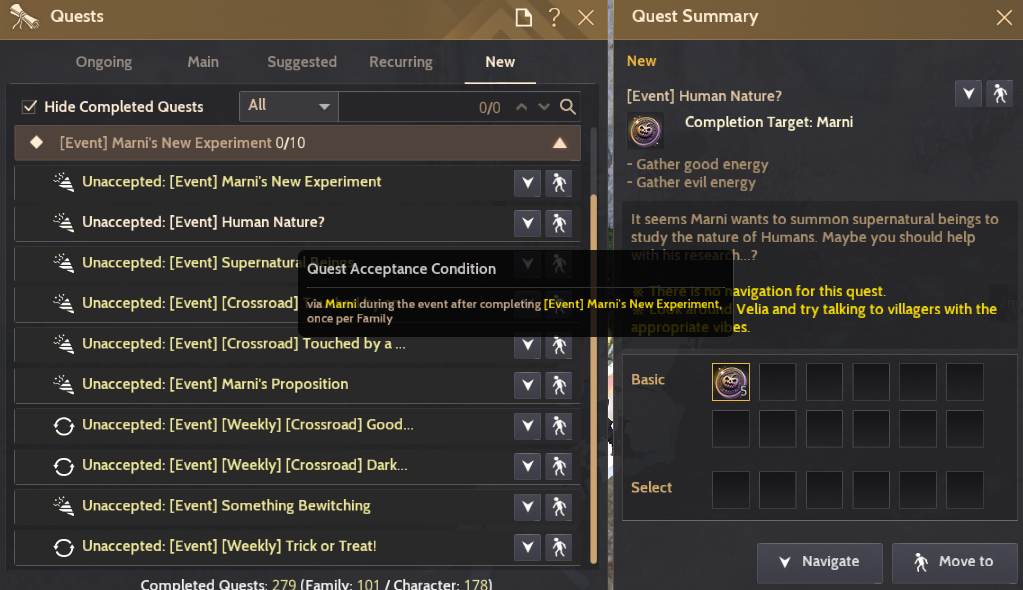
Task: Click the document page icon in Quests header
Action: click(523, 17)
